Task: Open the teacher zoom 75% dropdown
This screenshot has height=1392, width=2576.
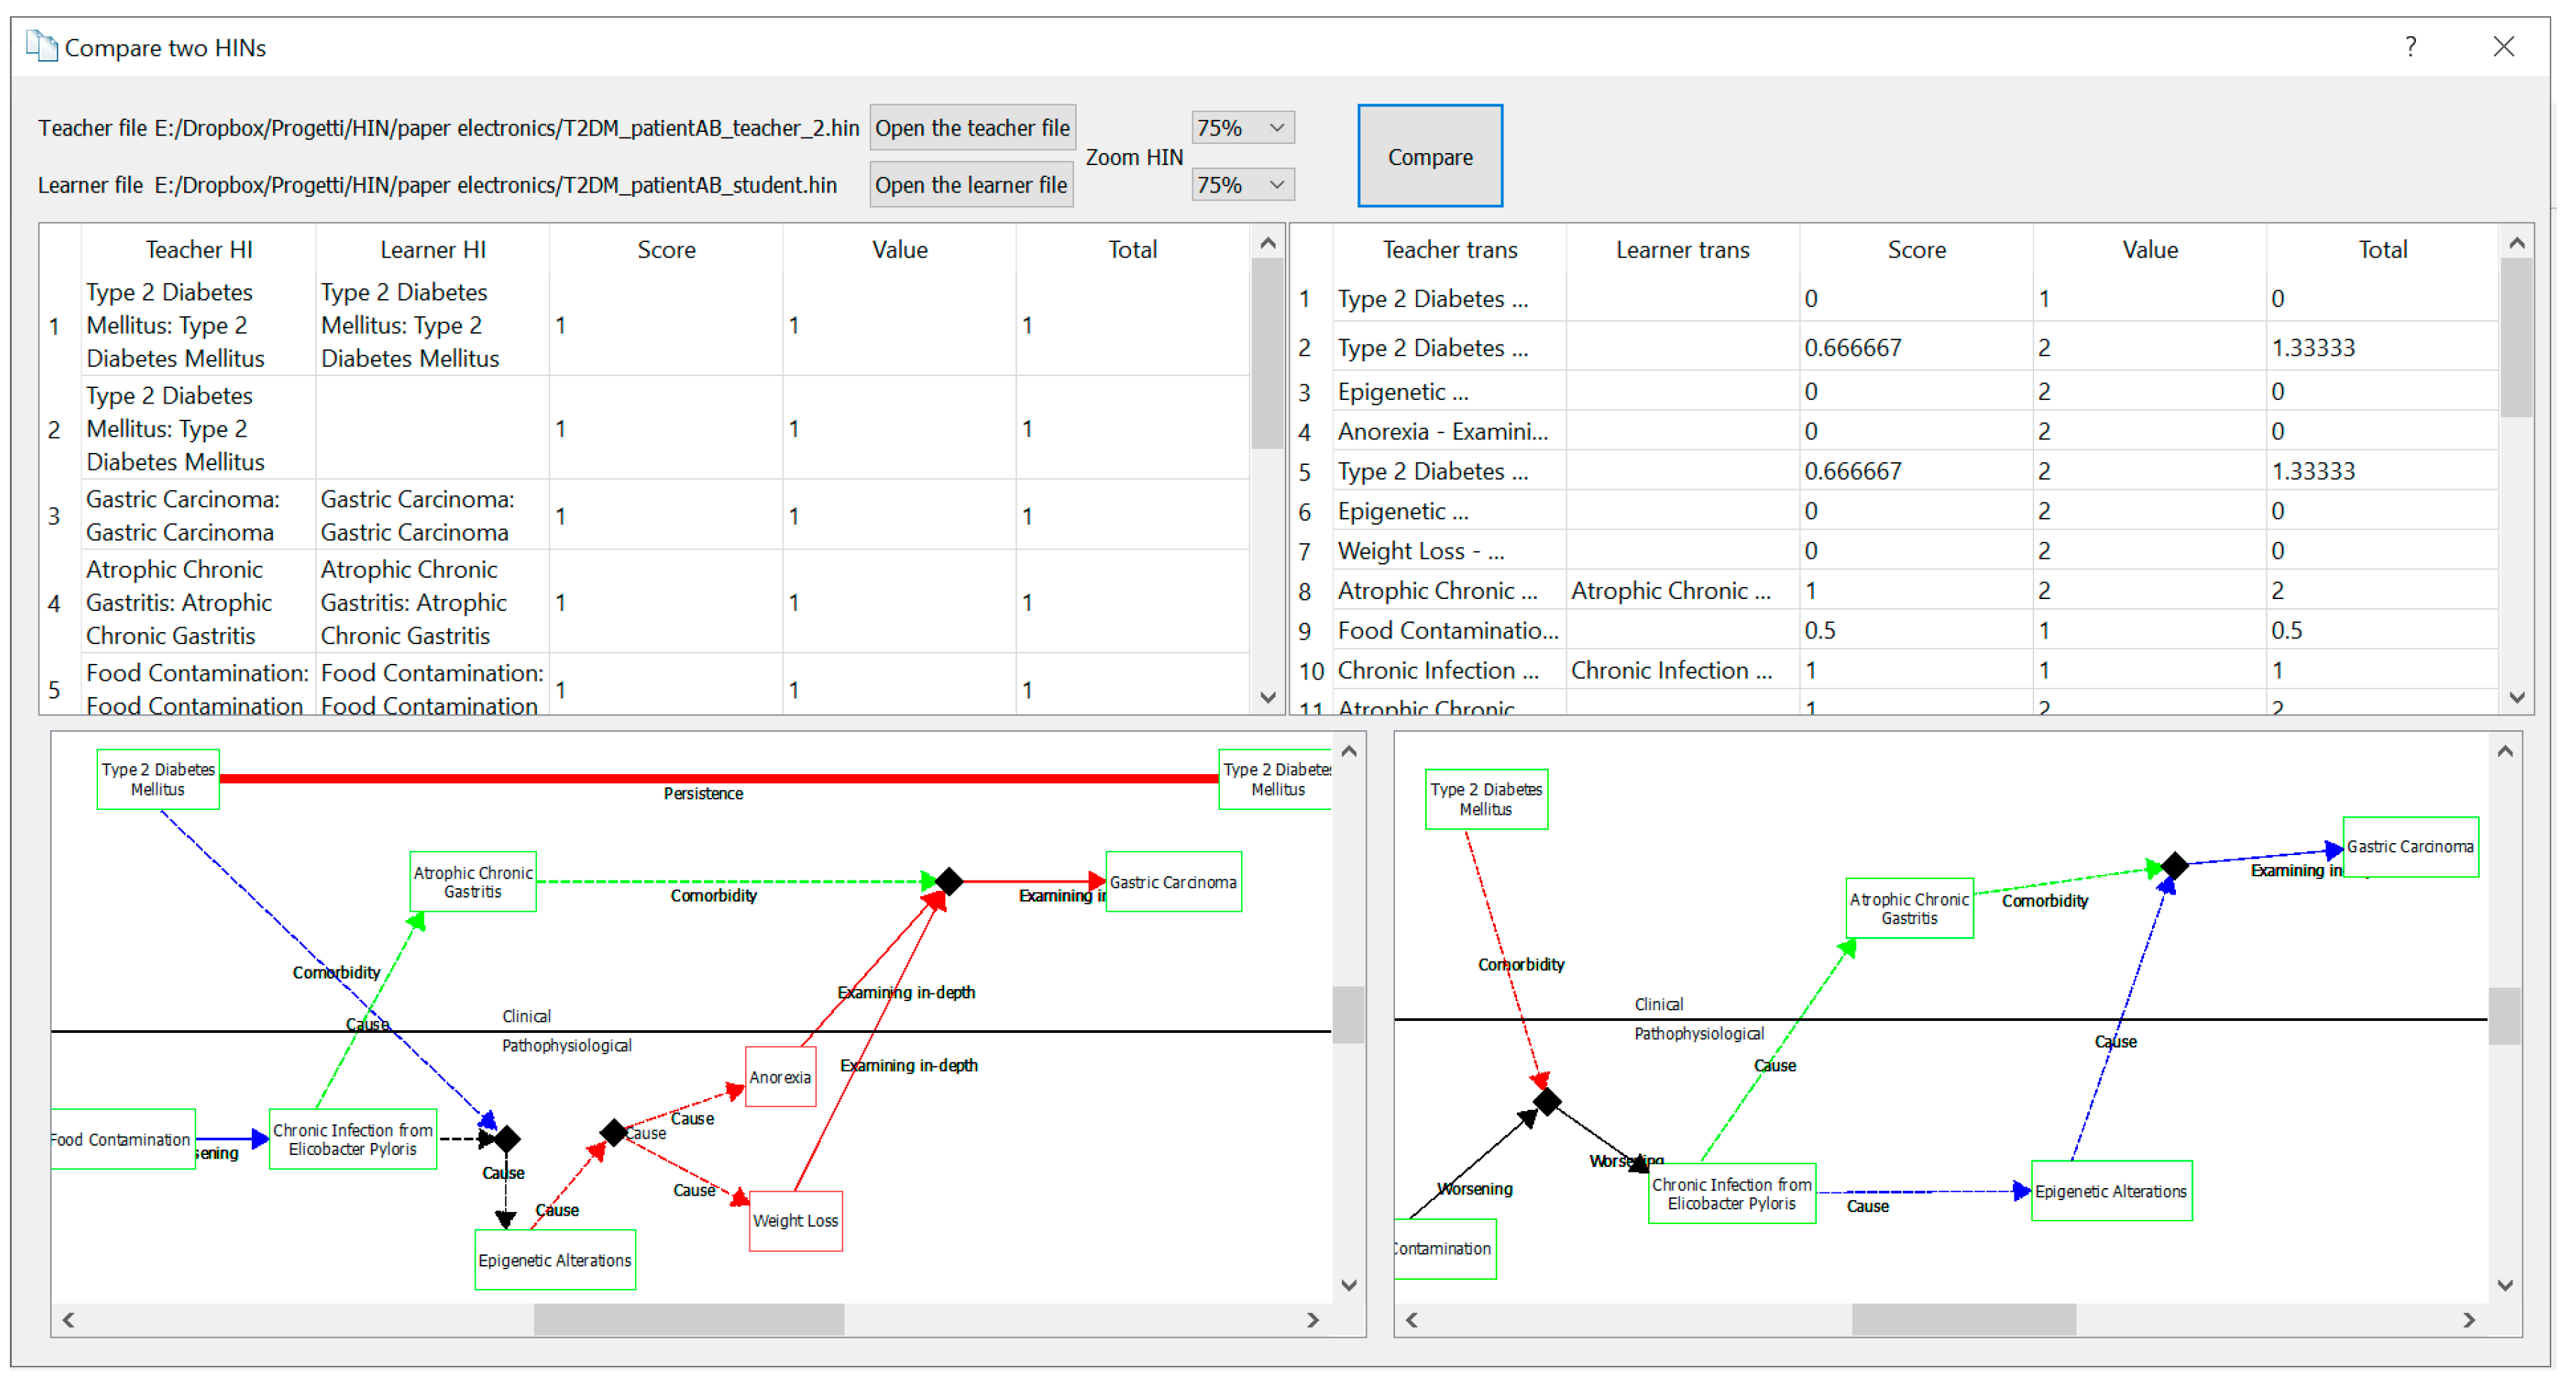Action: [x=1242, y=128]
